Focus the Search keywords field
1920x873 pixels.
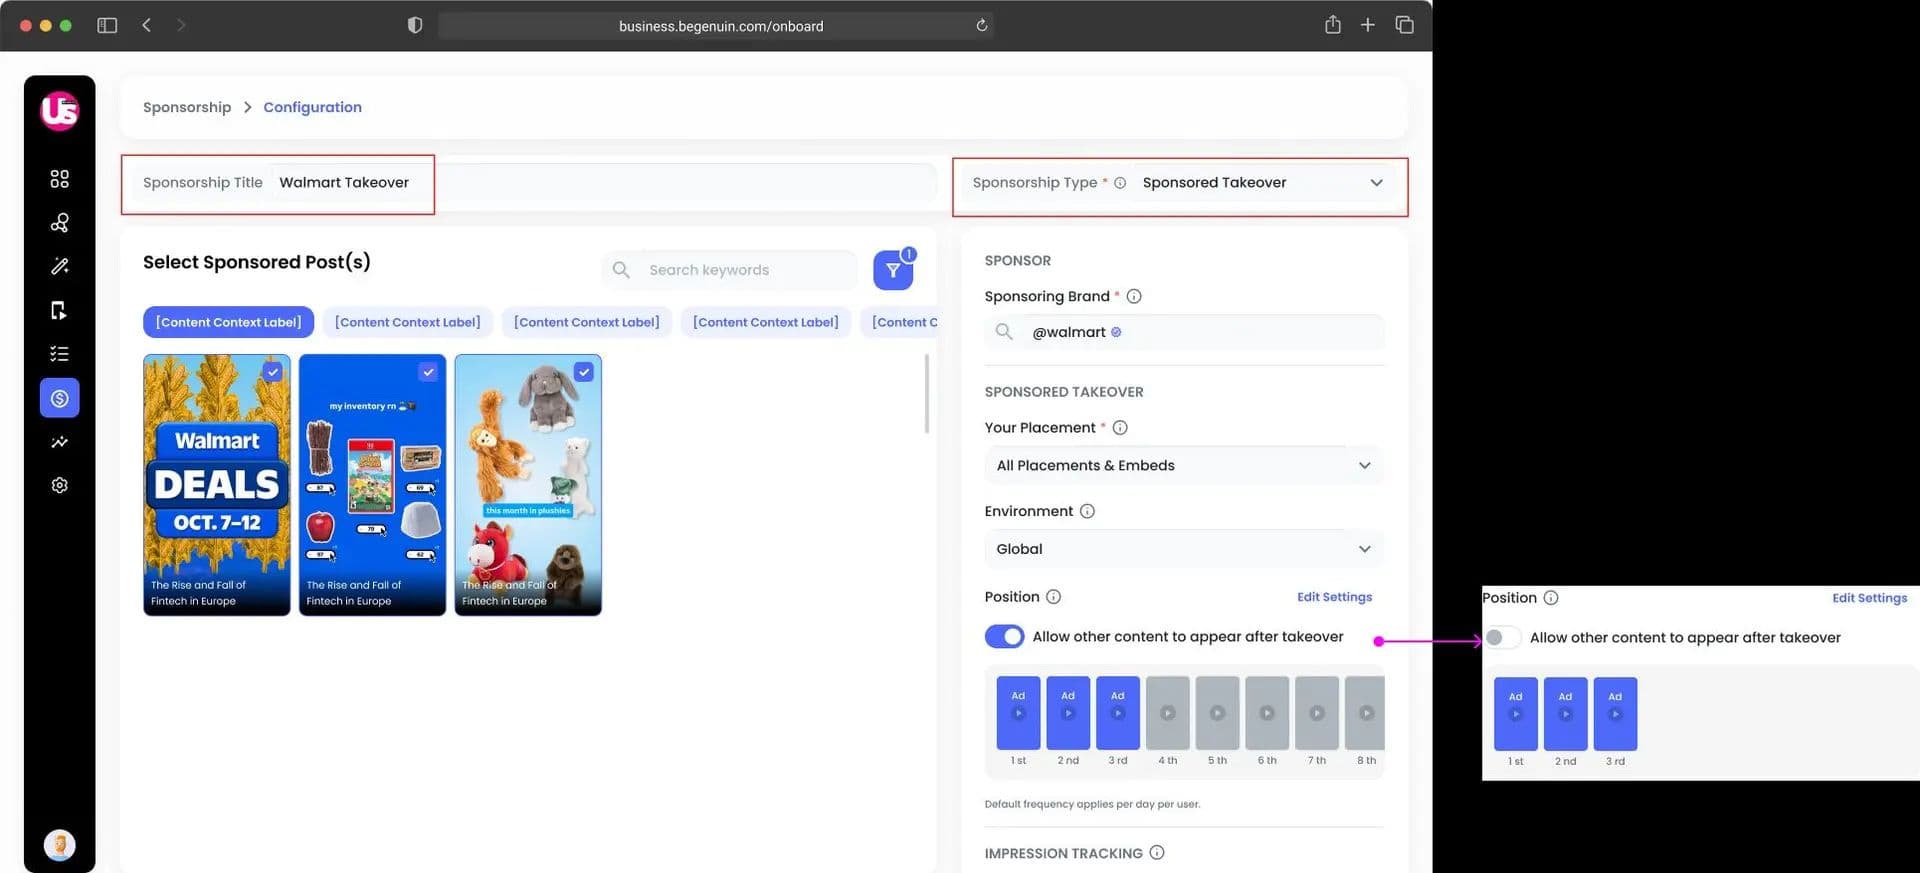coord(730,270)
